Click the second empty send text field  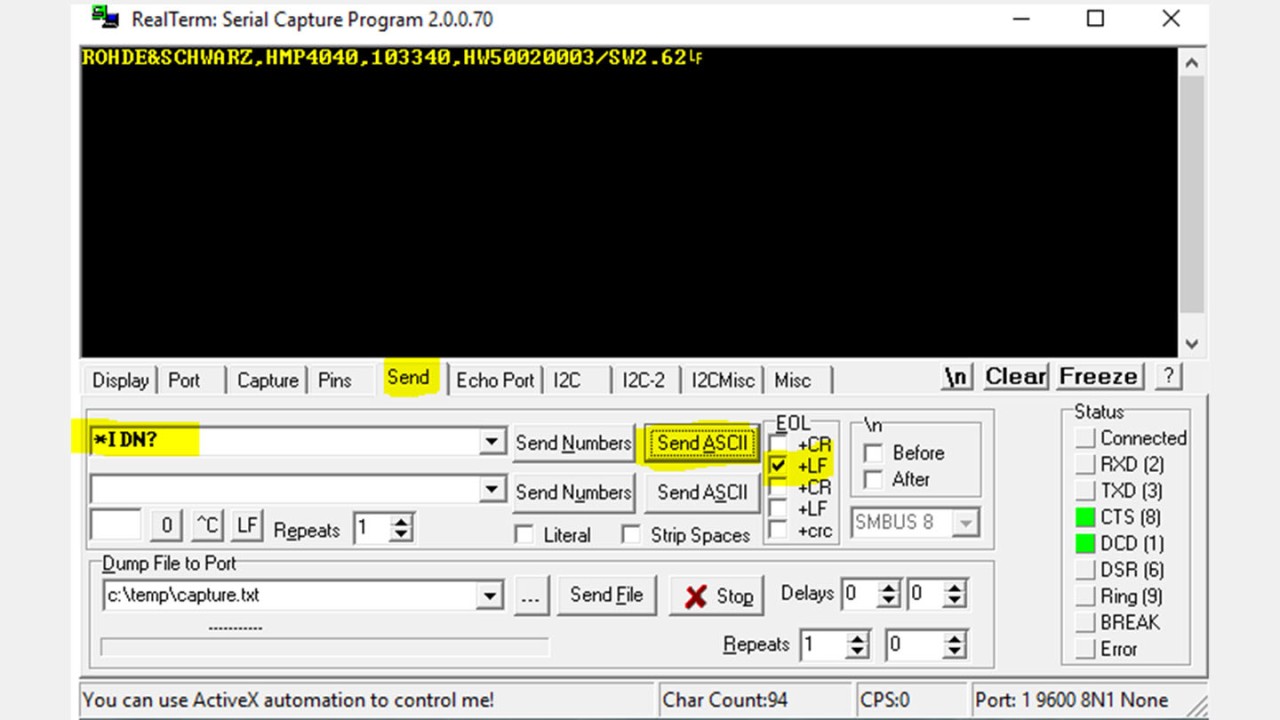coord(286,489)
